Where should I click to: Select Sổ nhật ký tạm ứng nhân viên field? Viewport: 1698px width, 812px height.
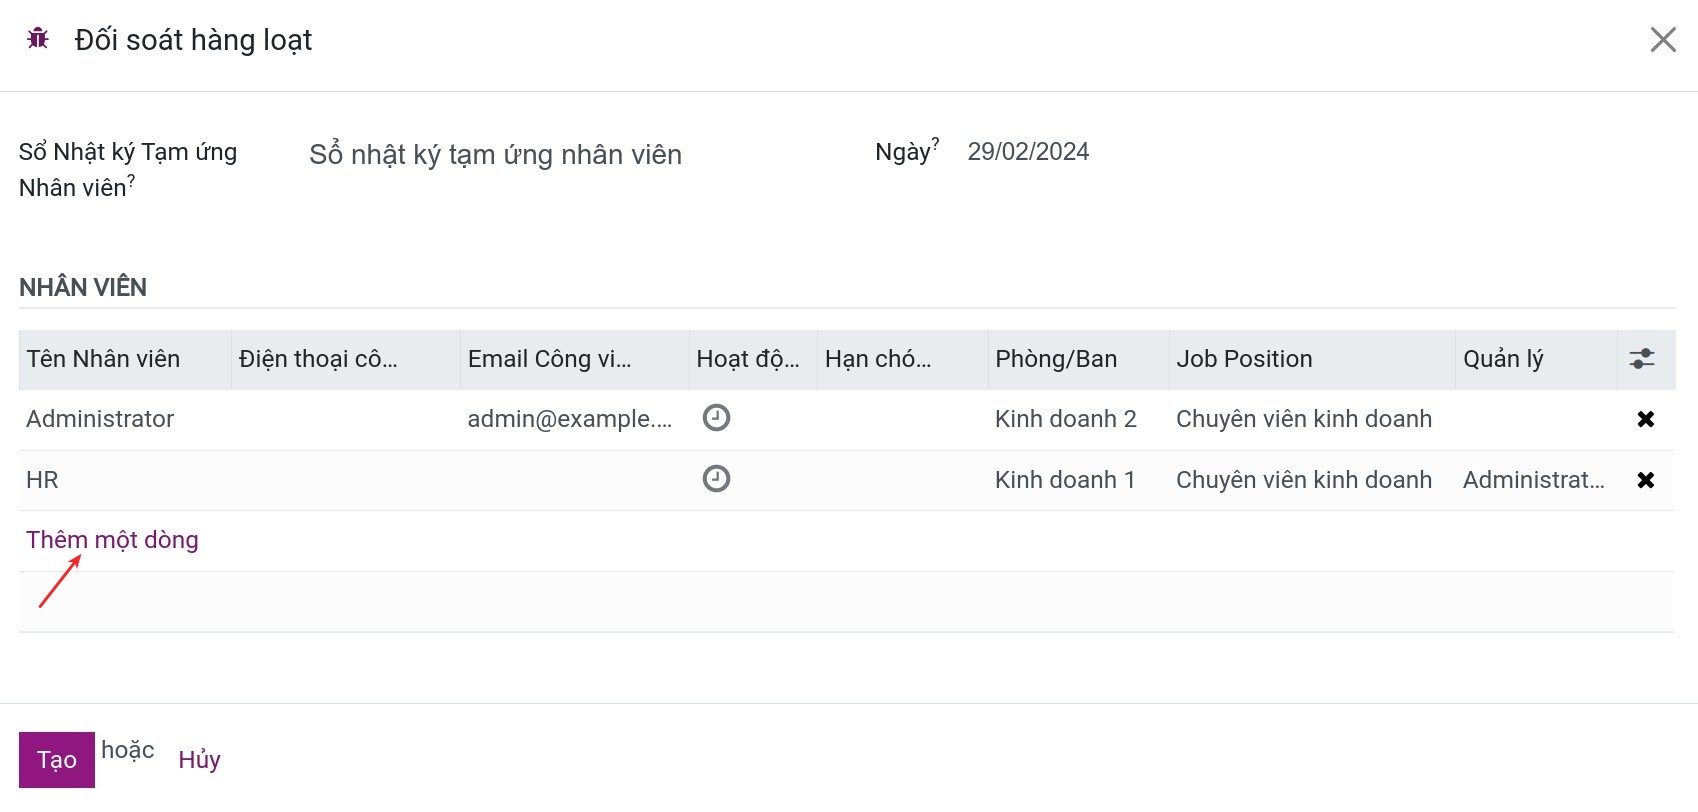496,154
